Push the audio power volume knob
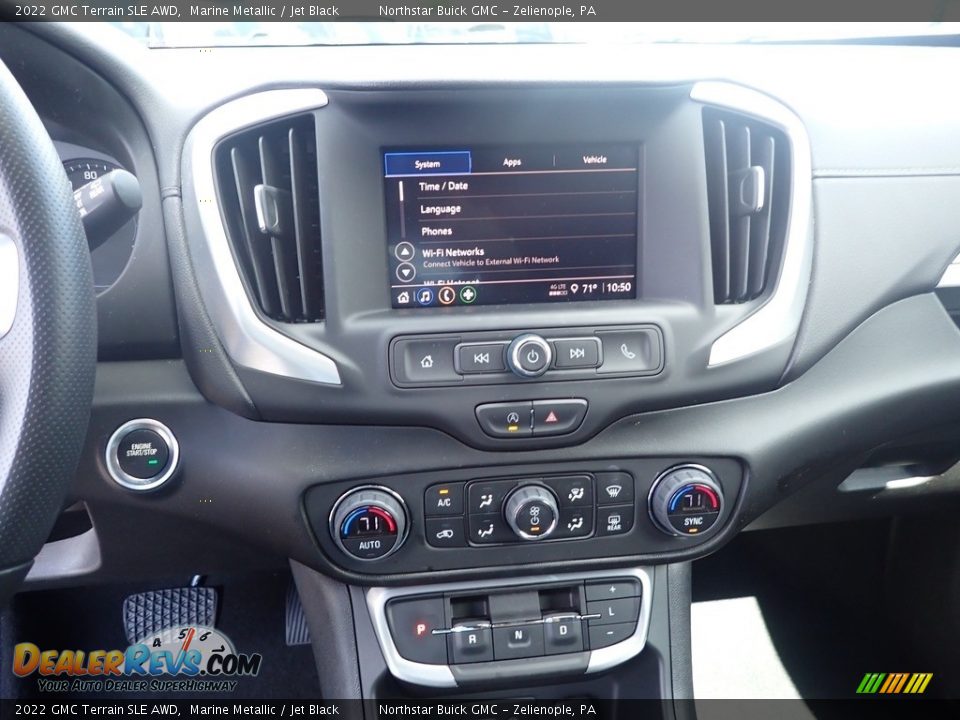960x720 pixels. point(531,356)
